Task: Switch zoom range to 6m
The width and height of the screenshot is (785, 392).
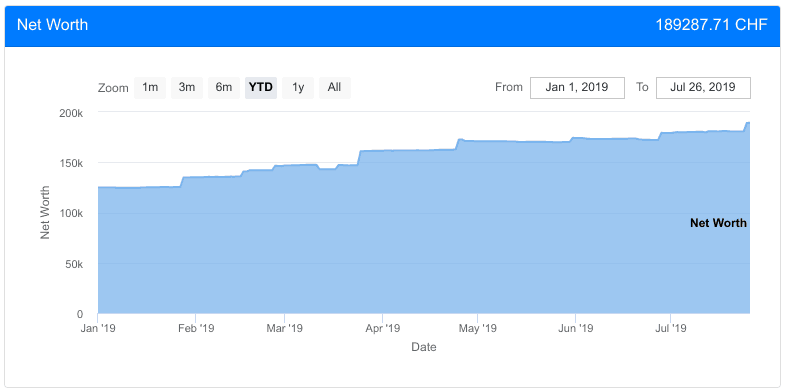Action: pos(224,88)
